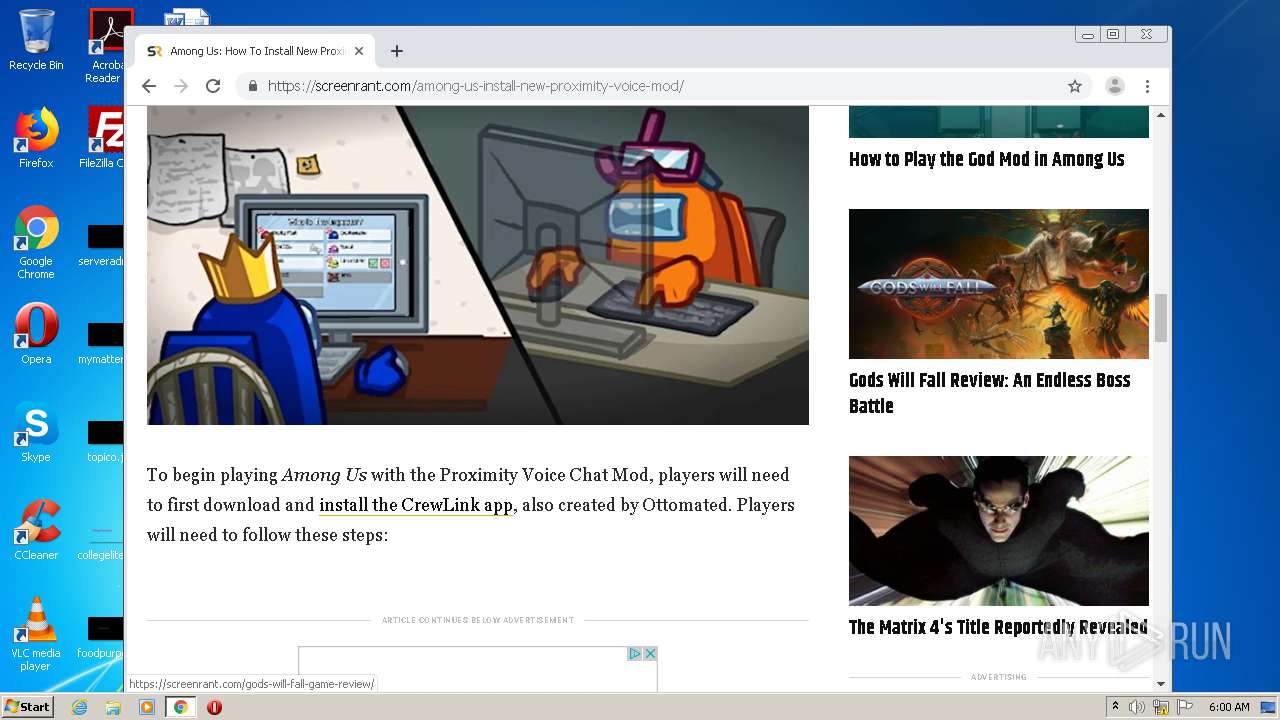Open the Action Center flag icon
The image size is (1280, 720).
(1185, 707)
